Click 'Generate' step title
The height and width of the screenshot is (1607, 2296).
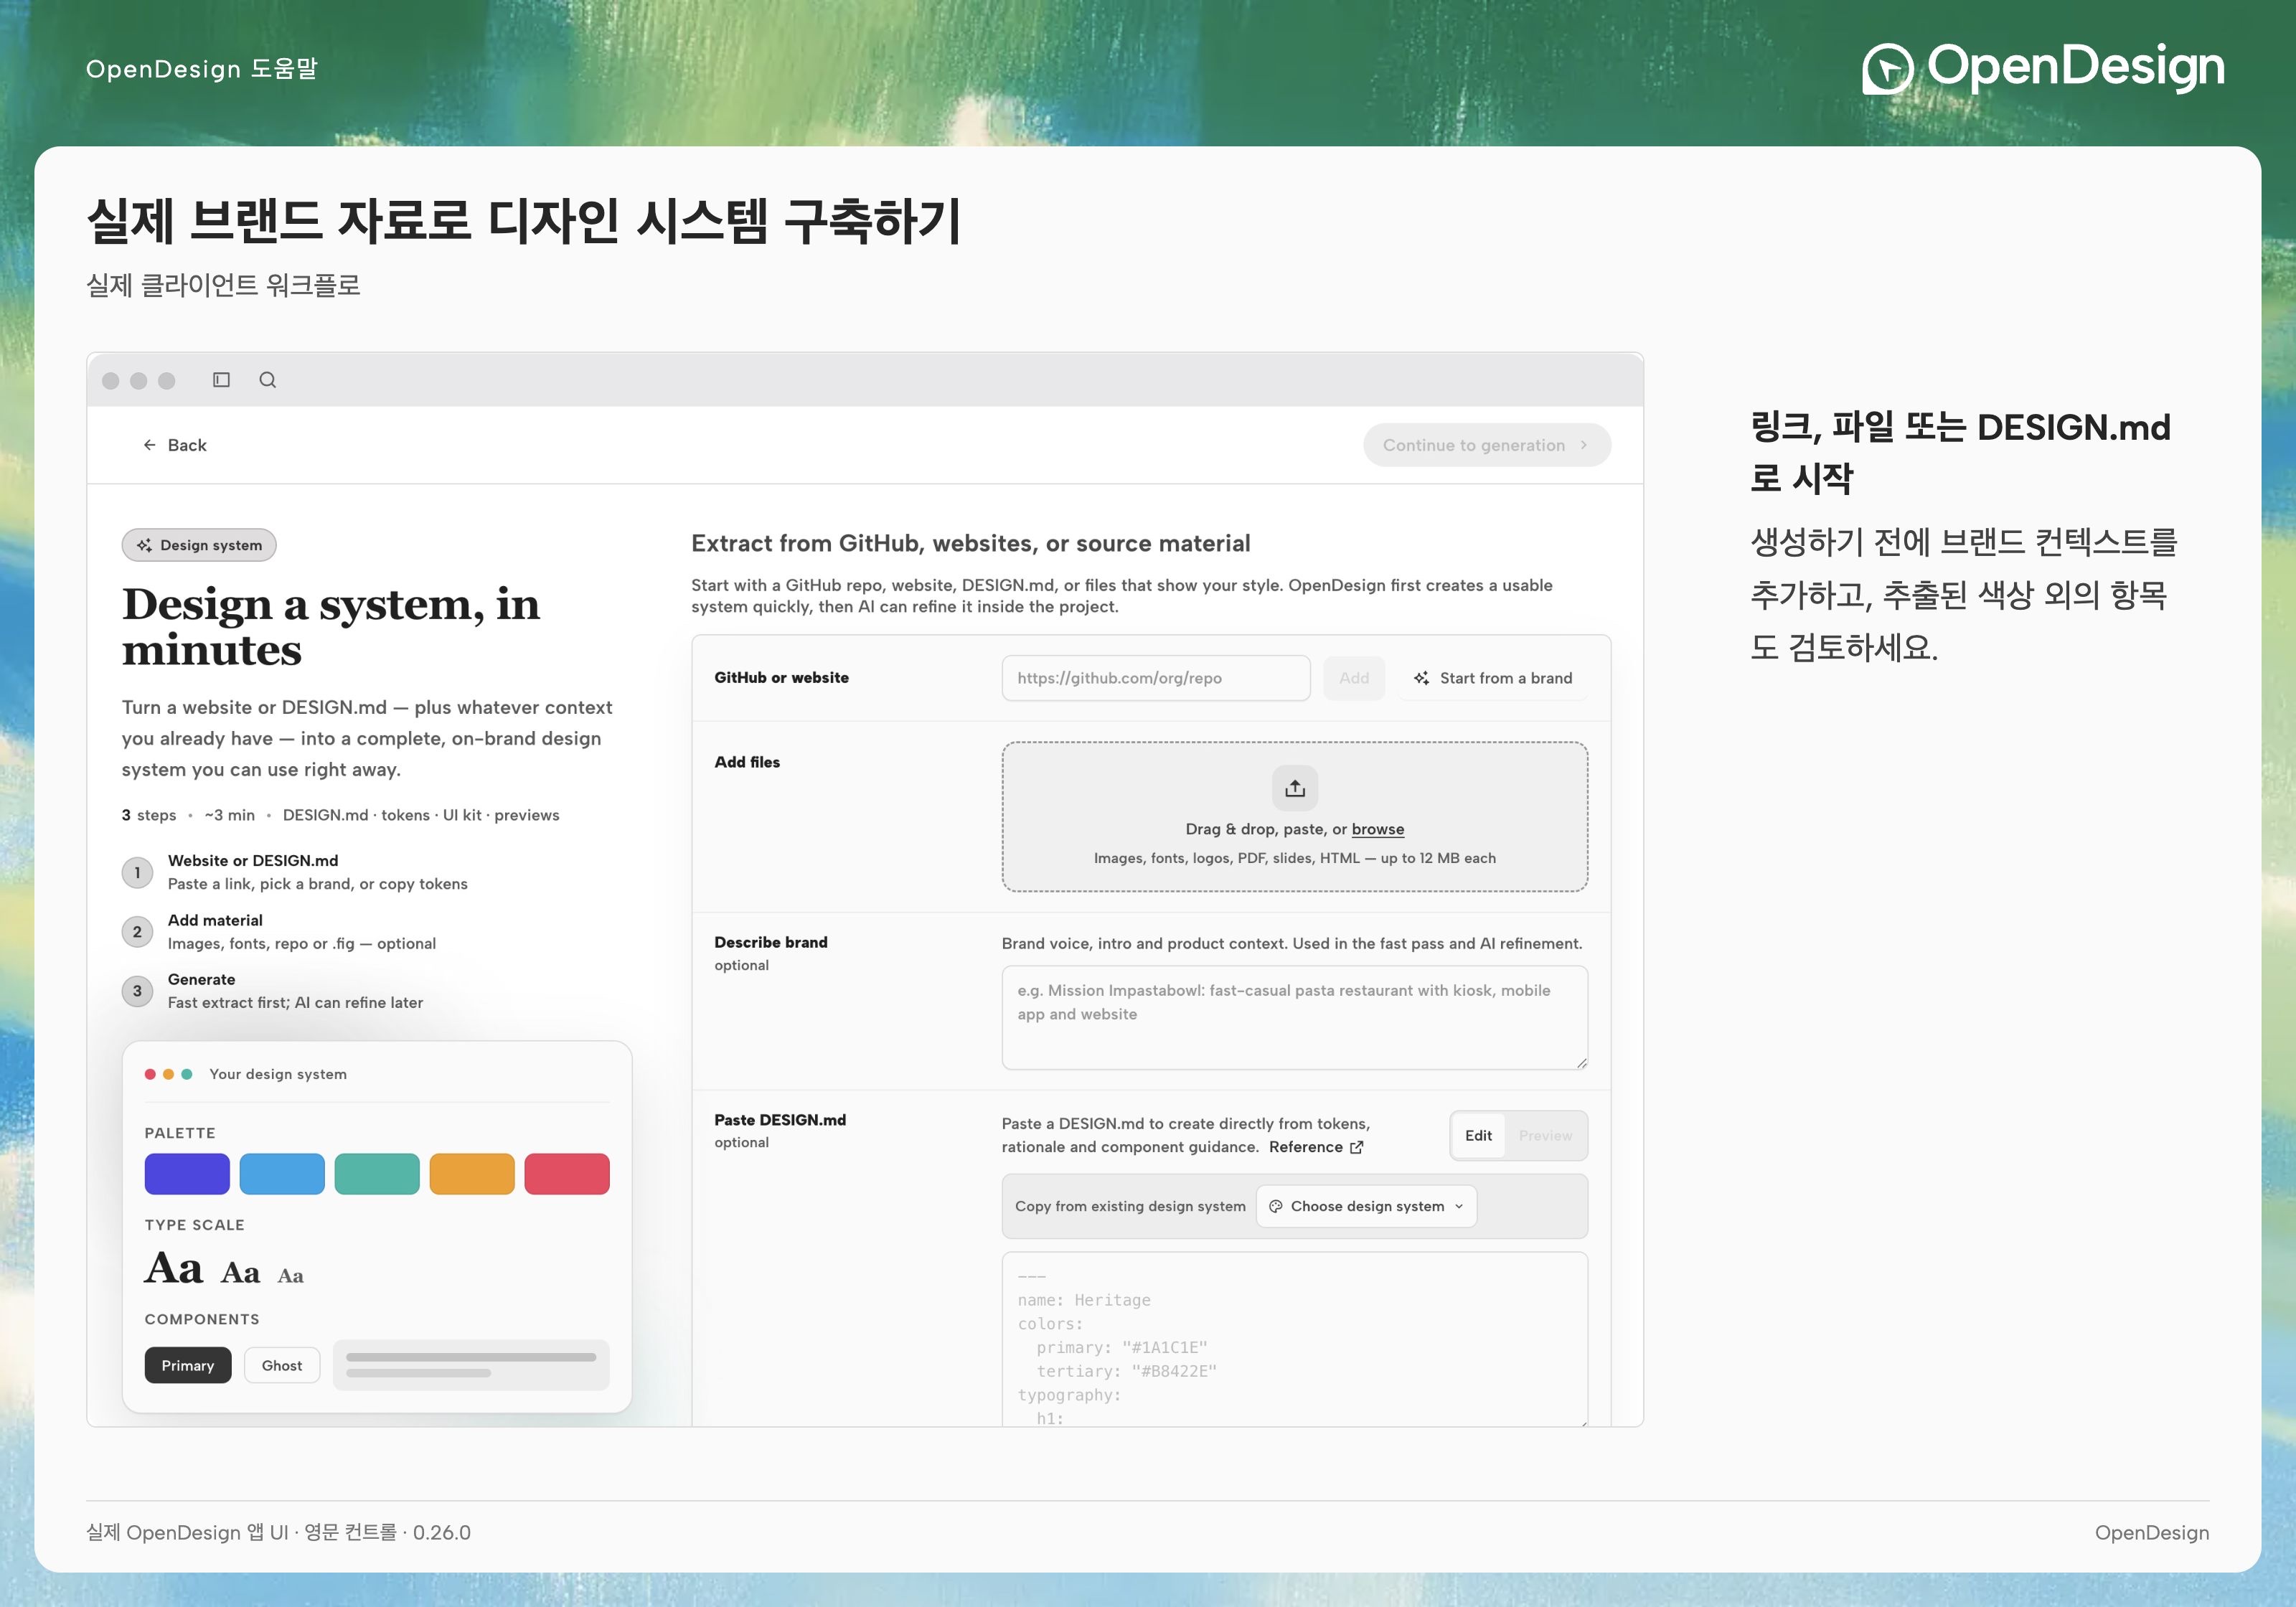(x=202, y=980)
